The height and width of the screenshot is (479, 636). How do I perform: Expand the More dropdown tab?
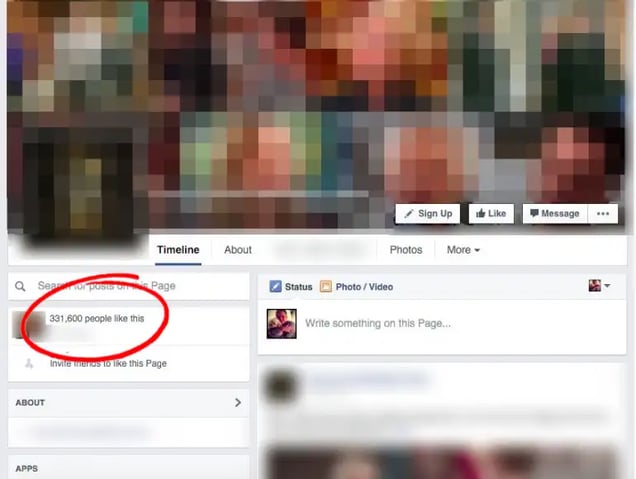[463, 250]
